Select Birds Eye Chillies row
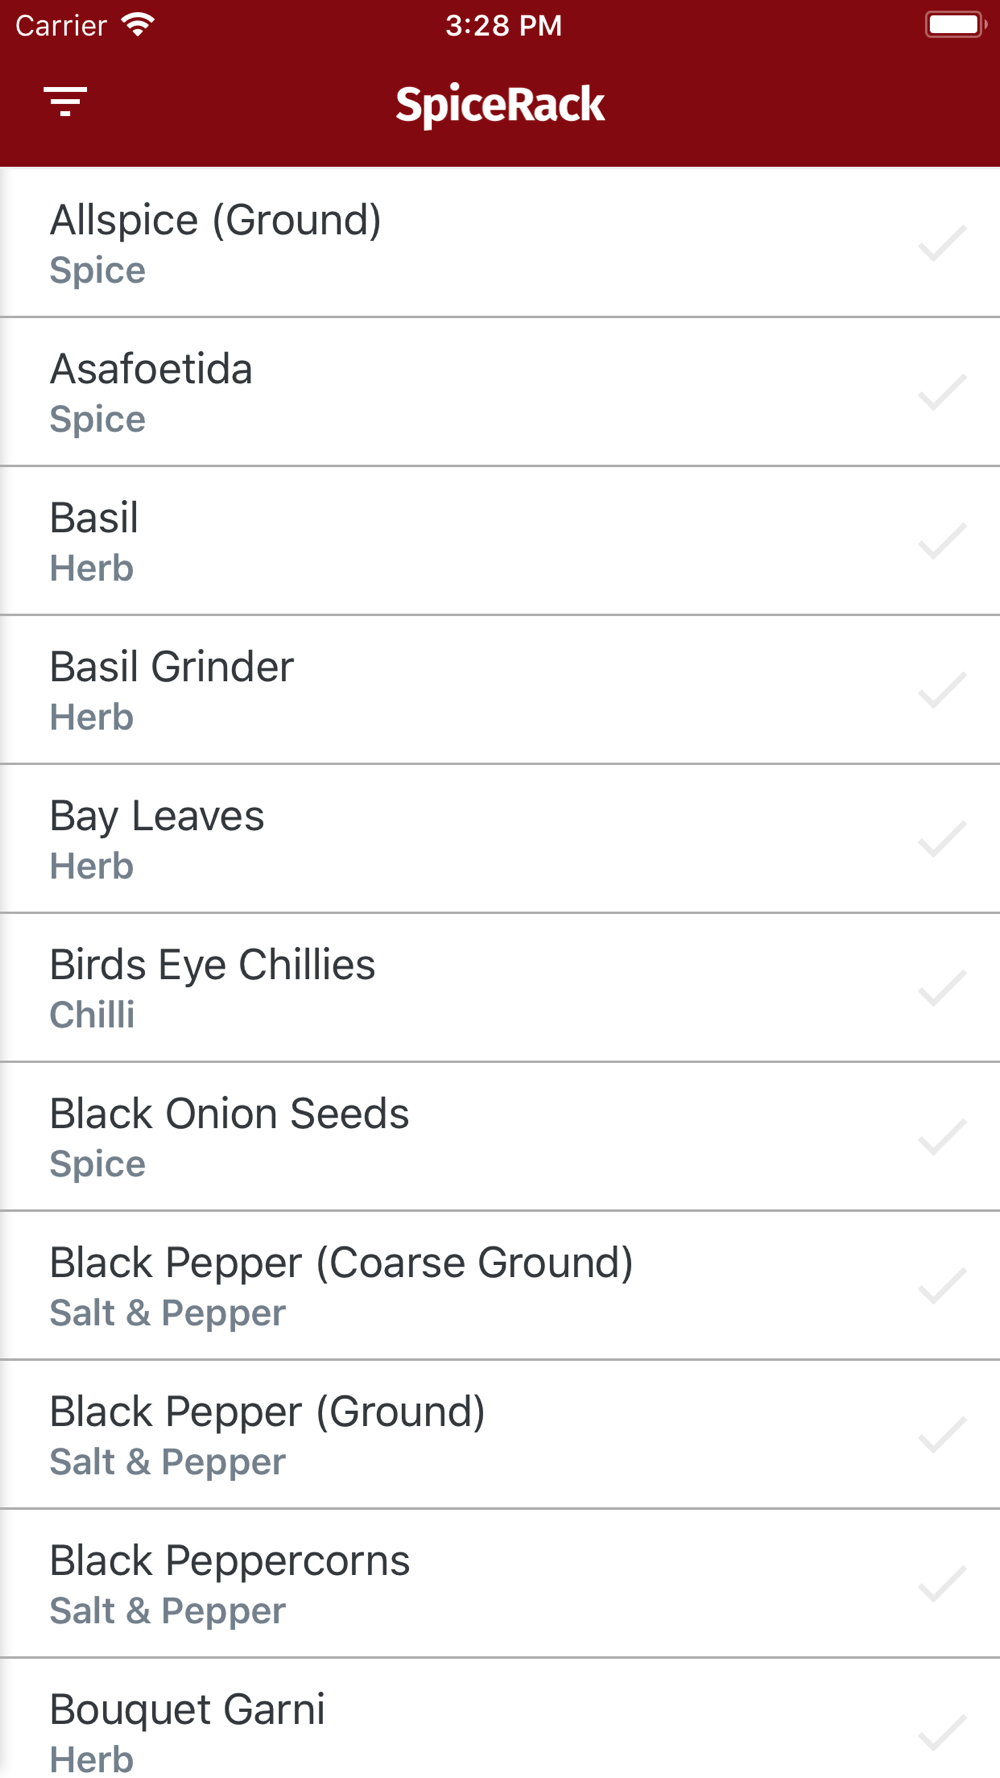Viewport: 1000px width, 1778px height. coord(500,988)
